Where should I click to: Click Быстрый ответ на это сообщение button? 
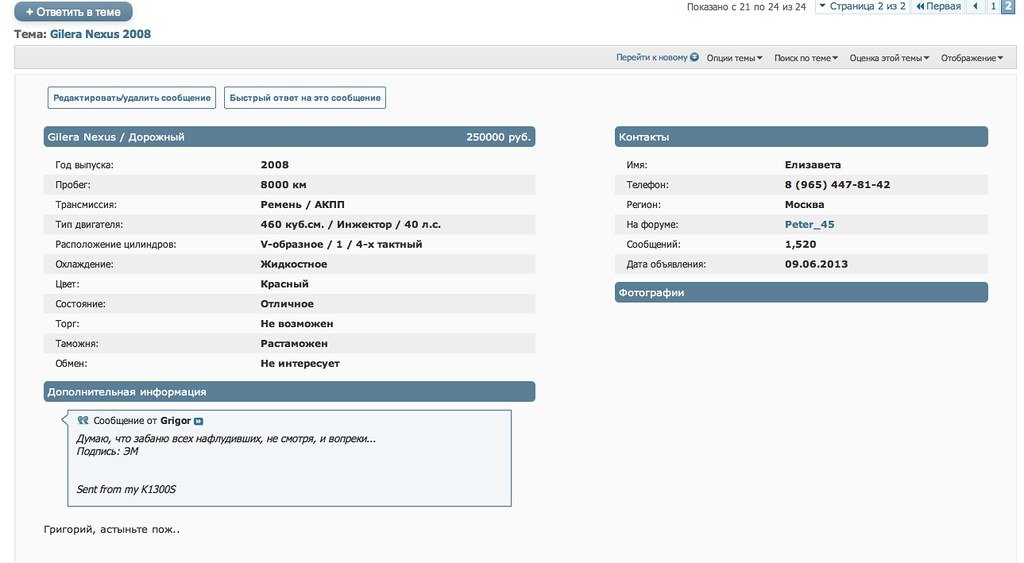[305, 98]
